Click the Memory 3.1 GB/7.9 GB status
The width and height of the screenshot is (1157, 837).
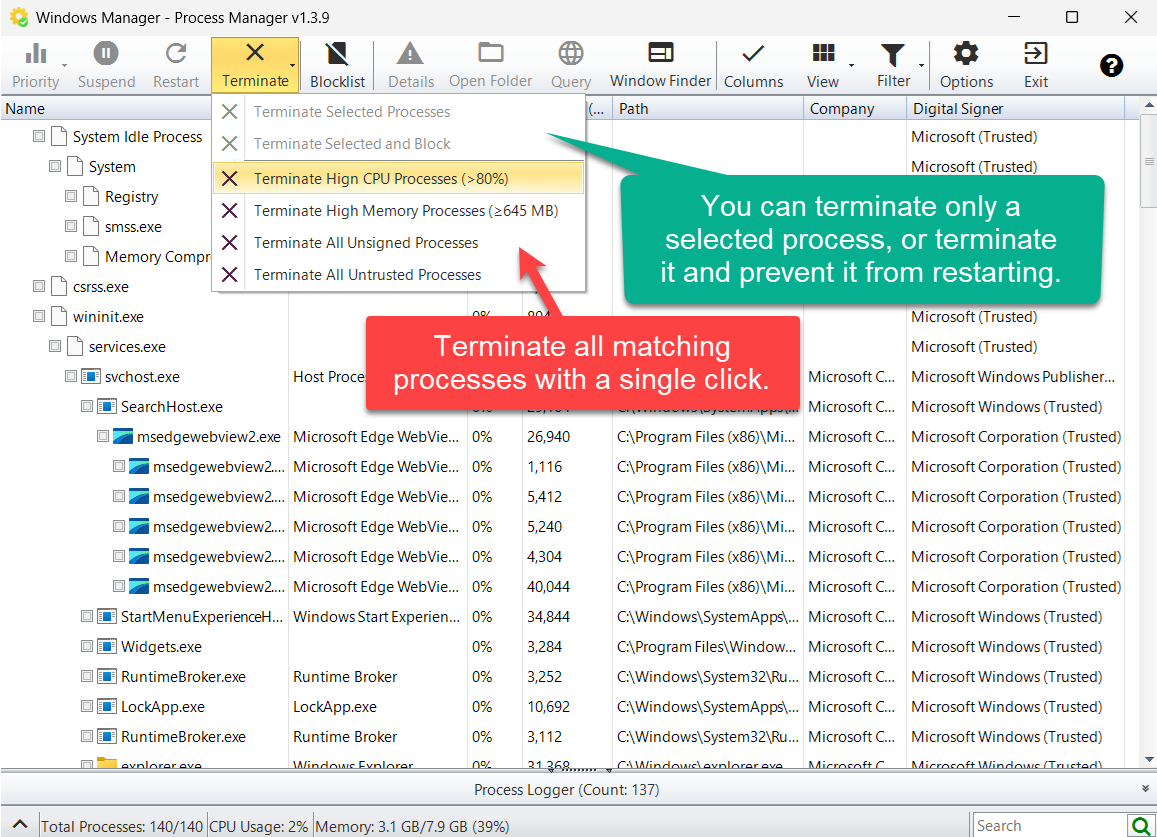click(412, 826)
